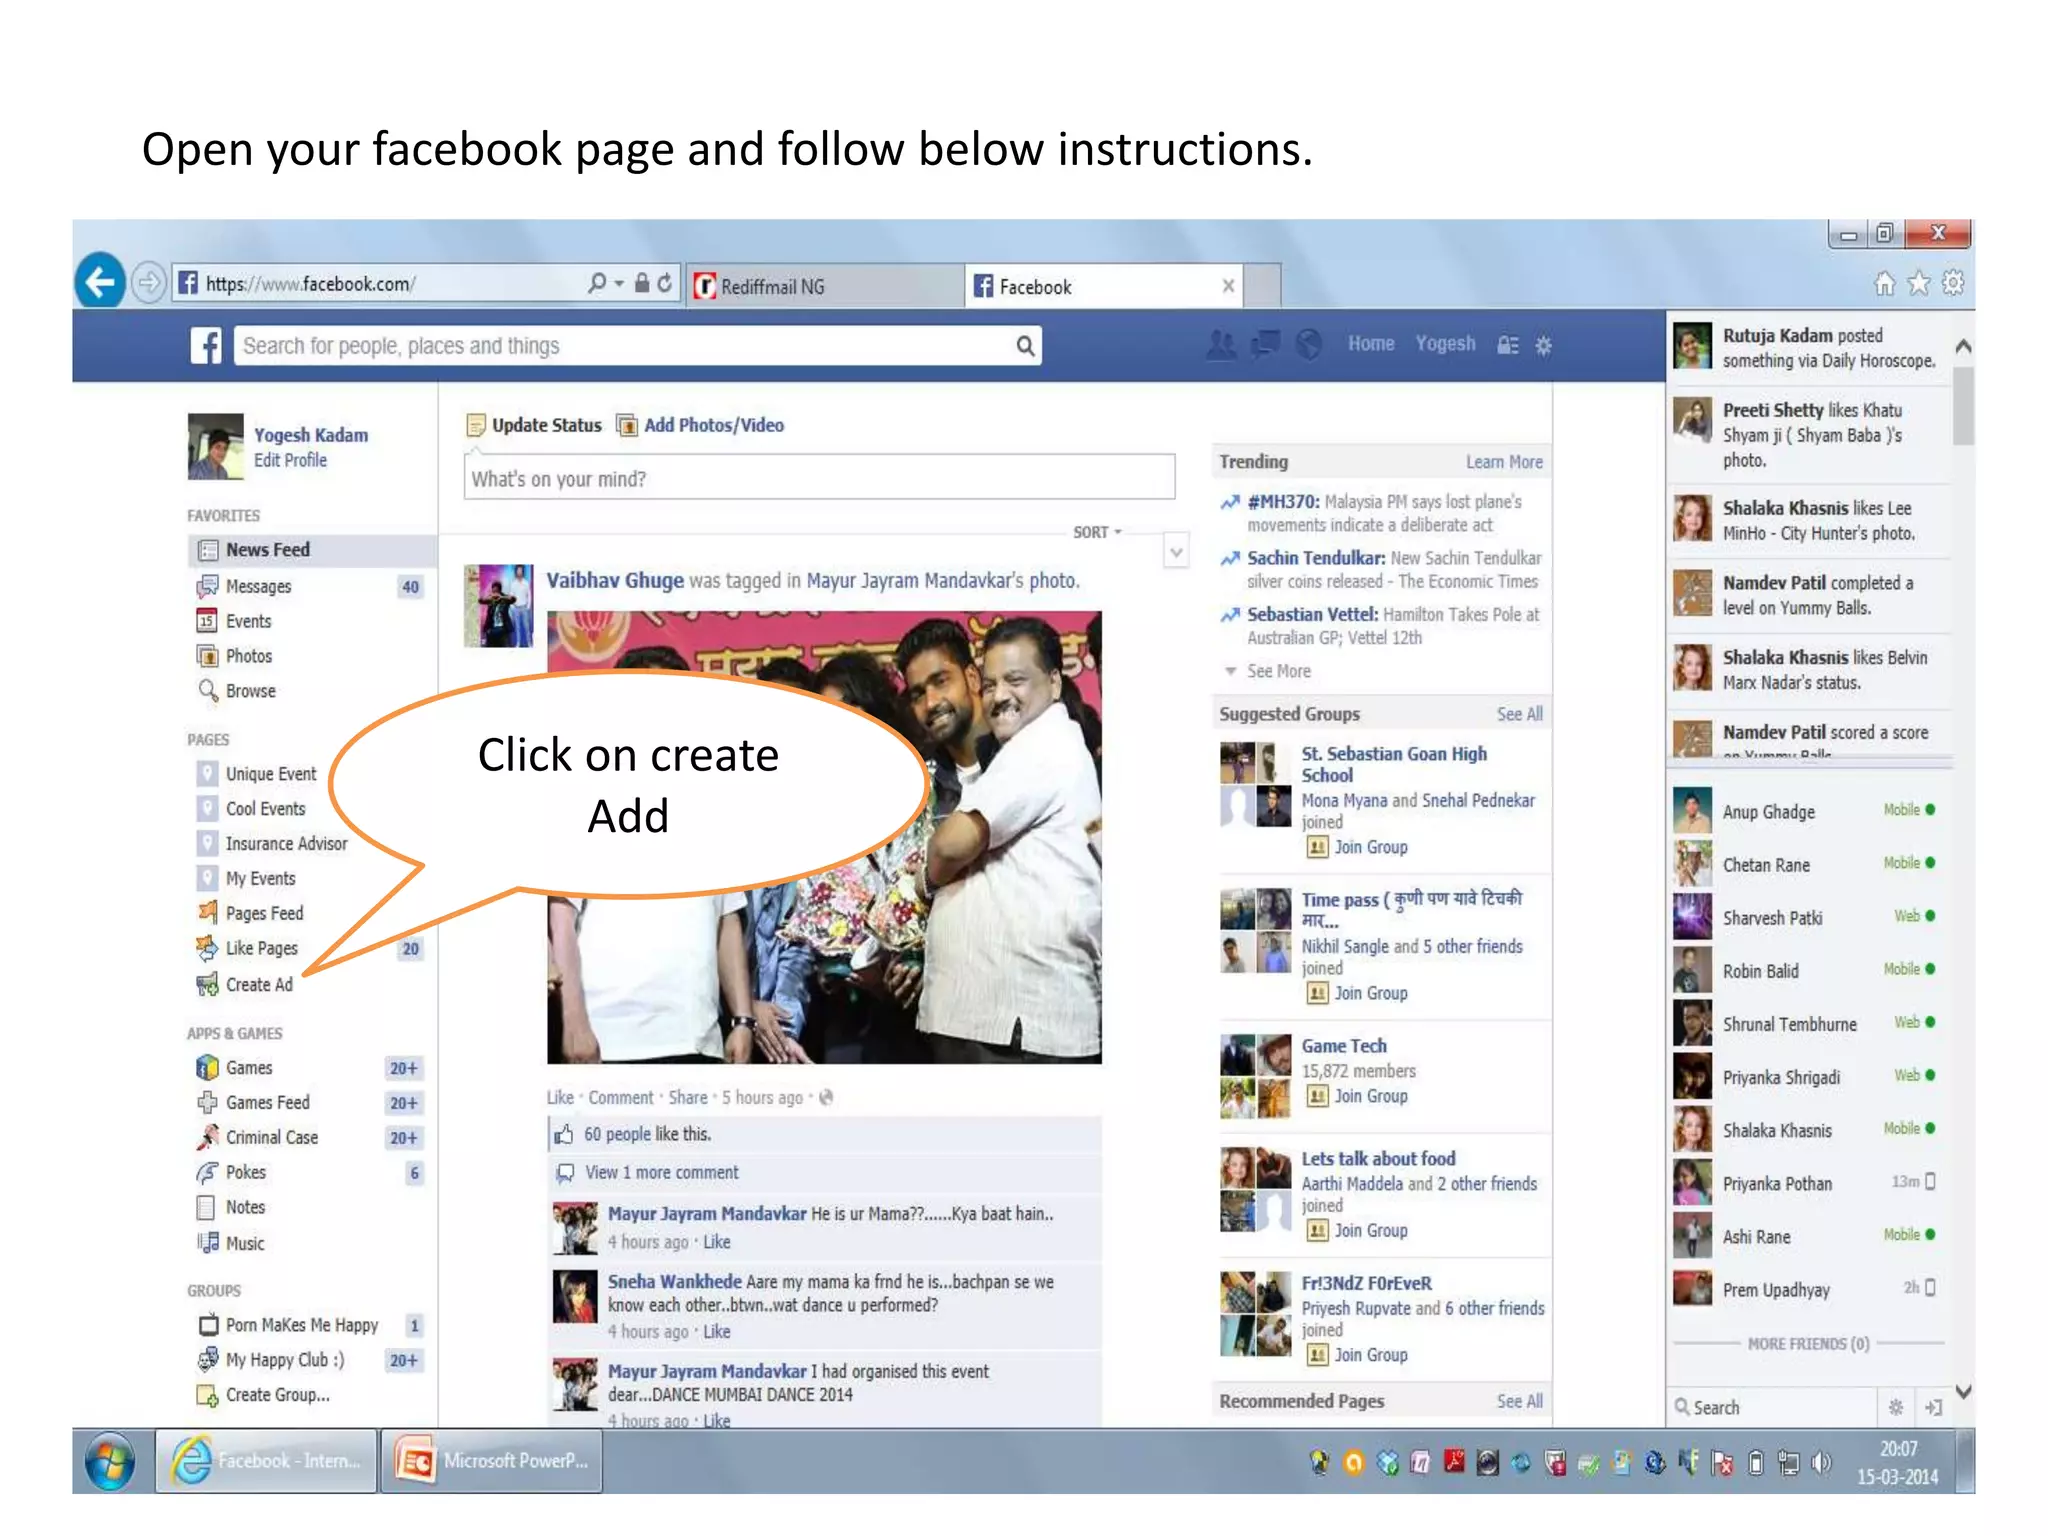The image size is (2048, 1536).
Task: Join the Game Tech group
Action: [1369, 1096]
